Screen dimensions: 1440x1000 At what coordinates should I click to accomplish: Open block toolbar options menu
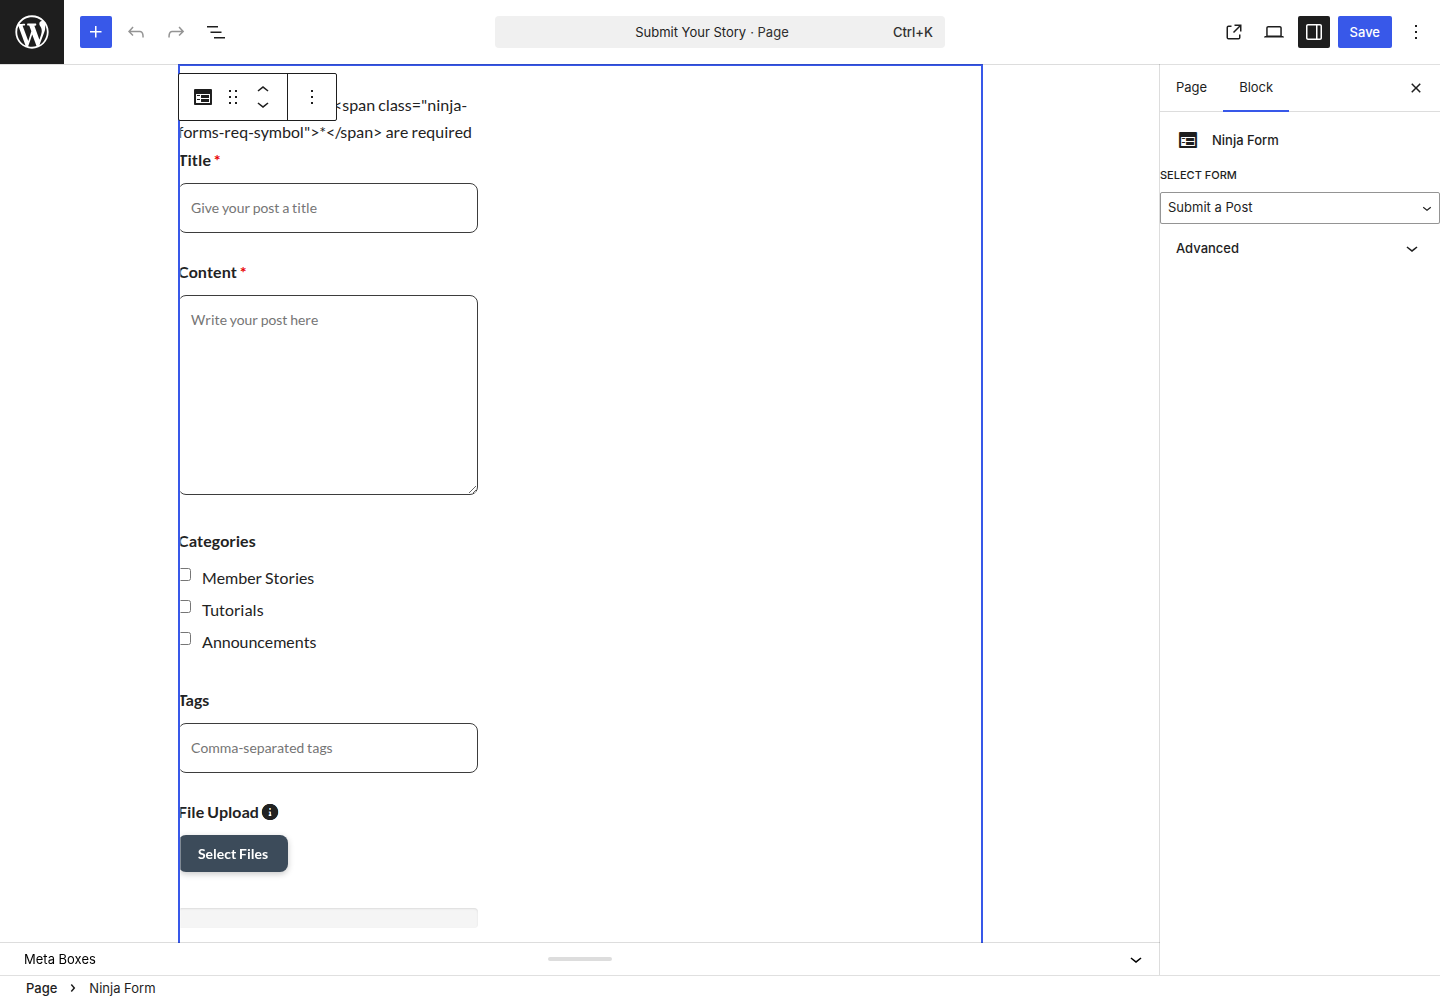[x=312, y=97]
